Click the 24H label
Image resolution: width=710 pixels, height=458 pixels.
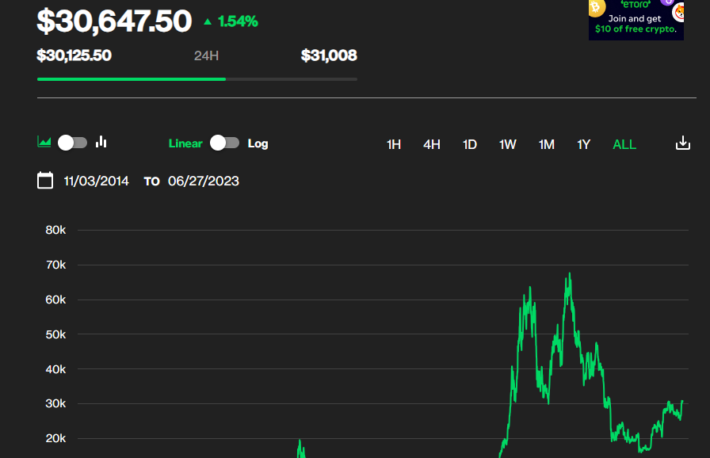[x=206, y=56]
